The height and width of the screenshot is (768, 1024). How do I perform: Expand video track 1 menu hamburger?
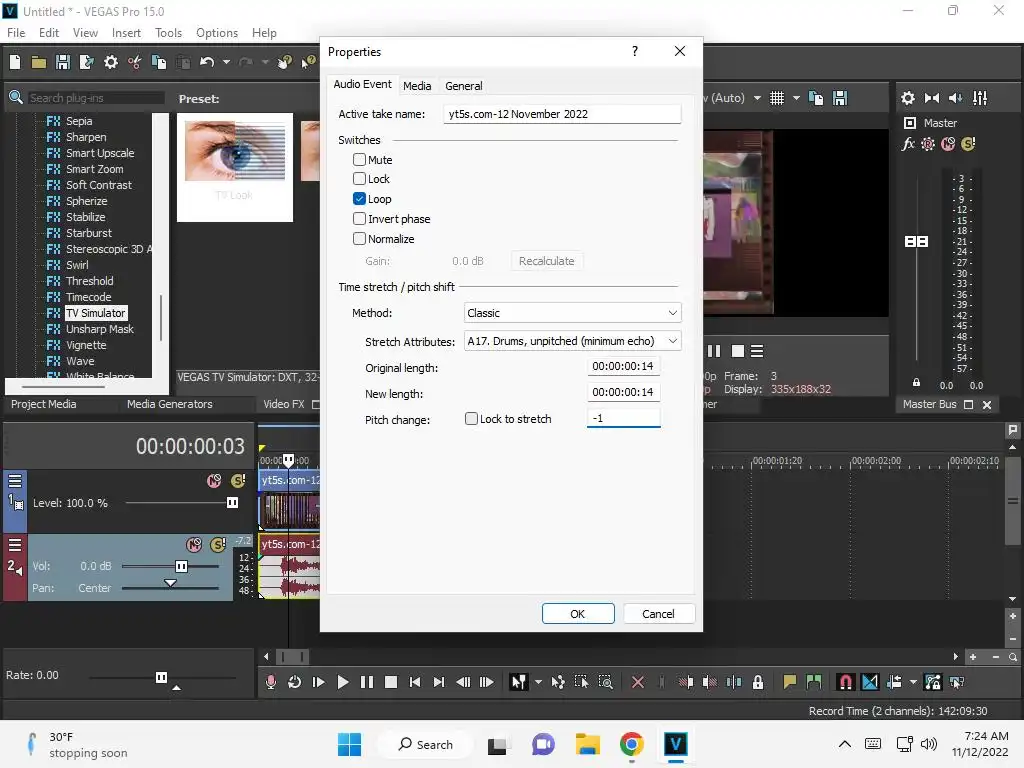[x=14, y=481]
